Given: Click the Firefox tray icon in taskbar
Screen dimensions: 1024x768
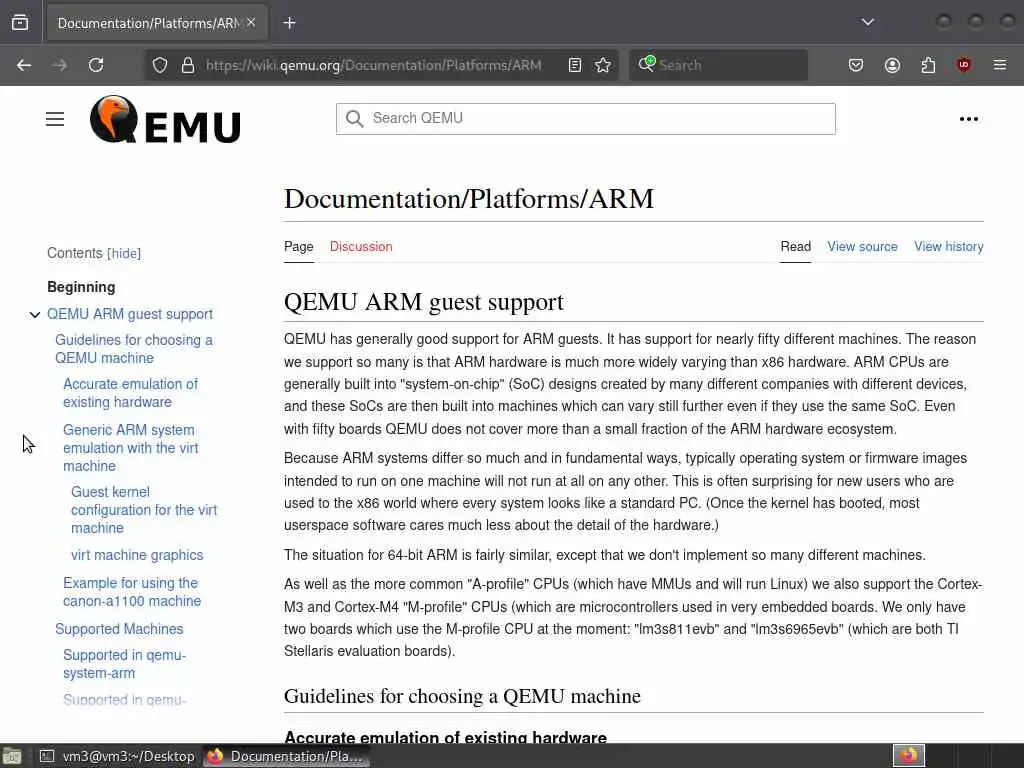Looking at the screenshot, I should click(908, 756).
